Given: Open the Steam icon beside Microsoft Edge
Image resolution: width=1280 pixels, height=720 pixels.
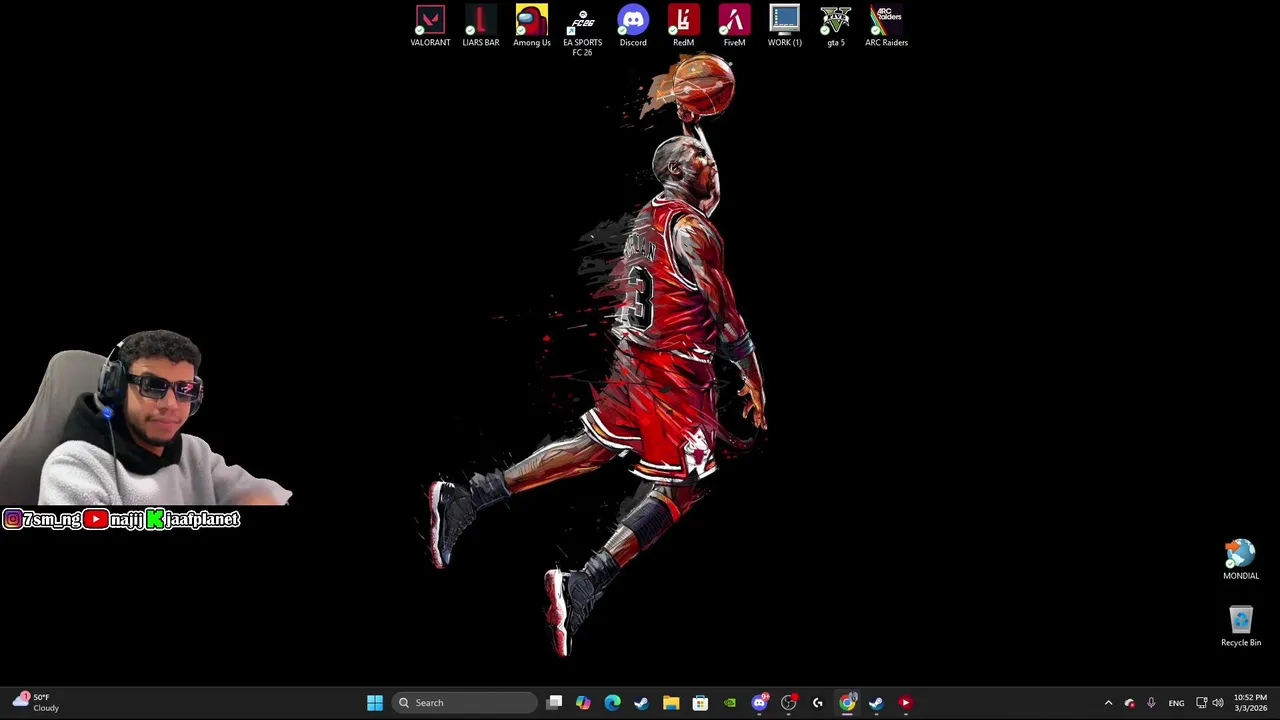Looking at the screenshot, I should (642, 703).
